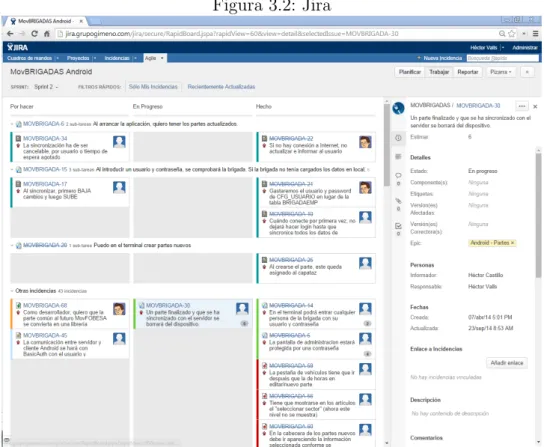
Task: Focus the Búsqueda Rápida search field
Action: (502, 58)
